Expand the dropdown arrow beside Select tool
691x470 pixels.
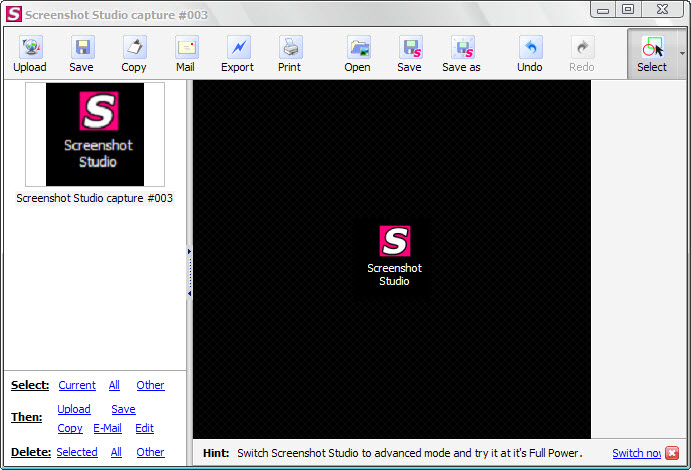coord(682,54)
